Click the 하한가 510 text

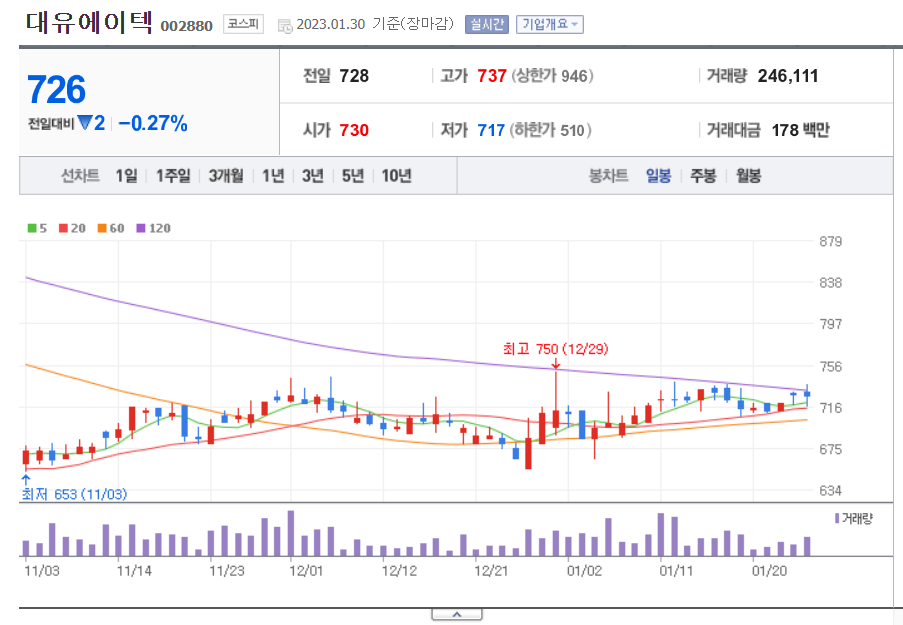(x=551, y=130)
